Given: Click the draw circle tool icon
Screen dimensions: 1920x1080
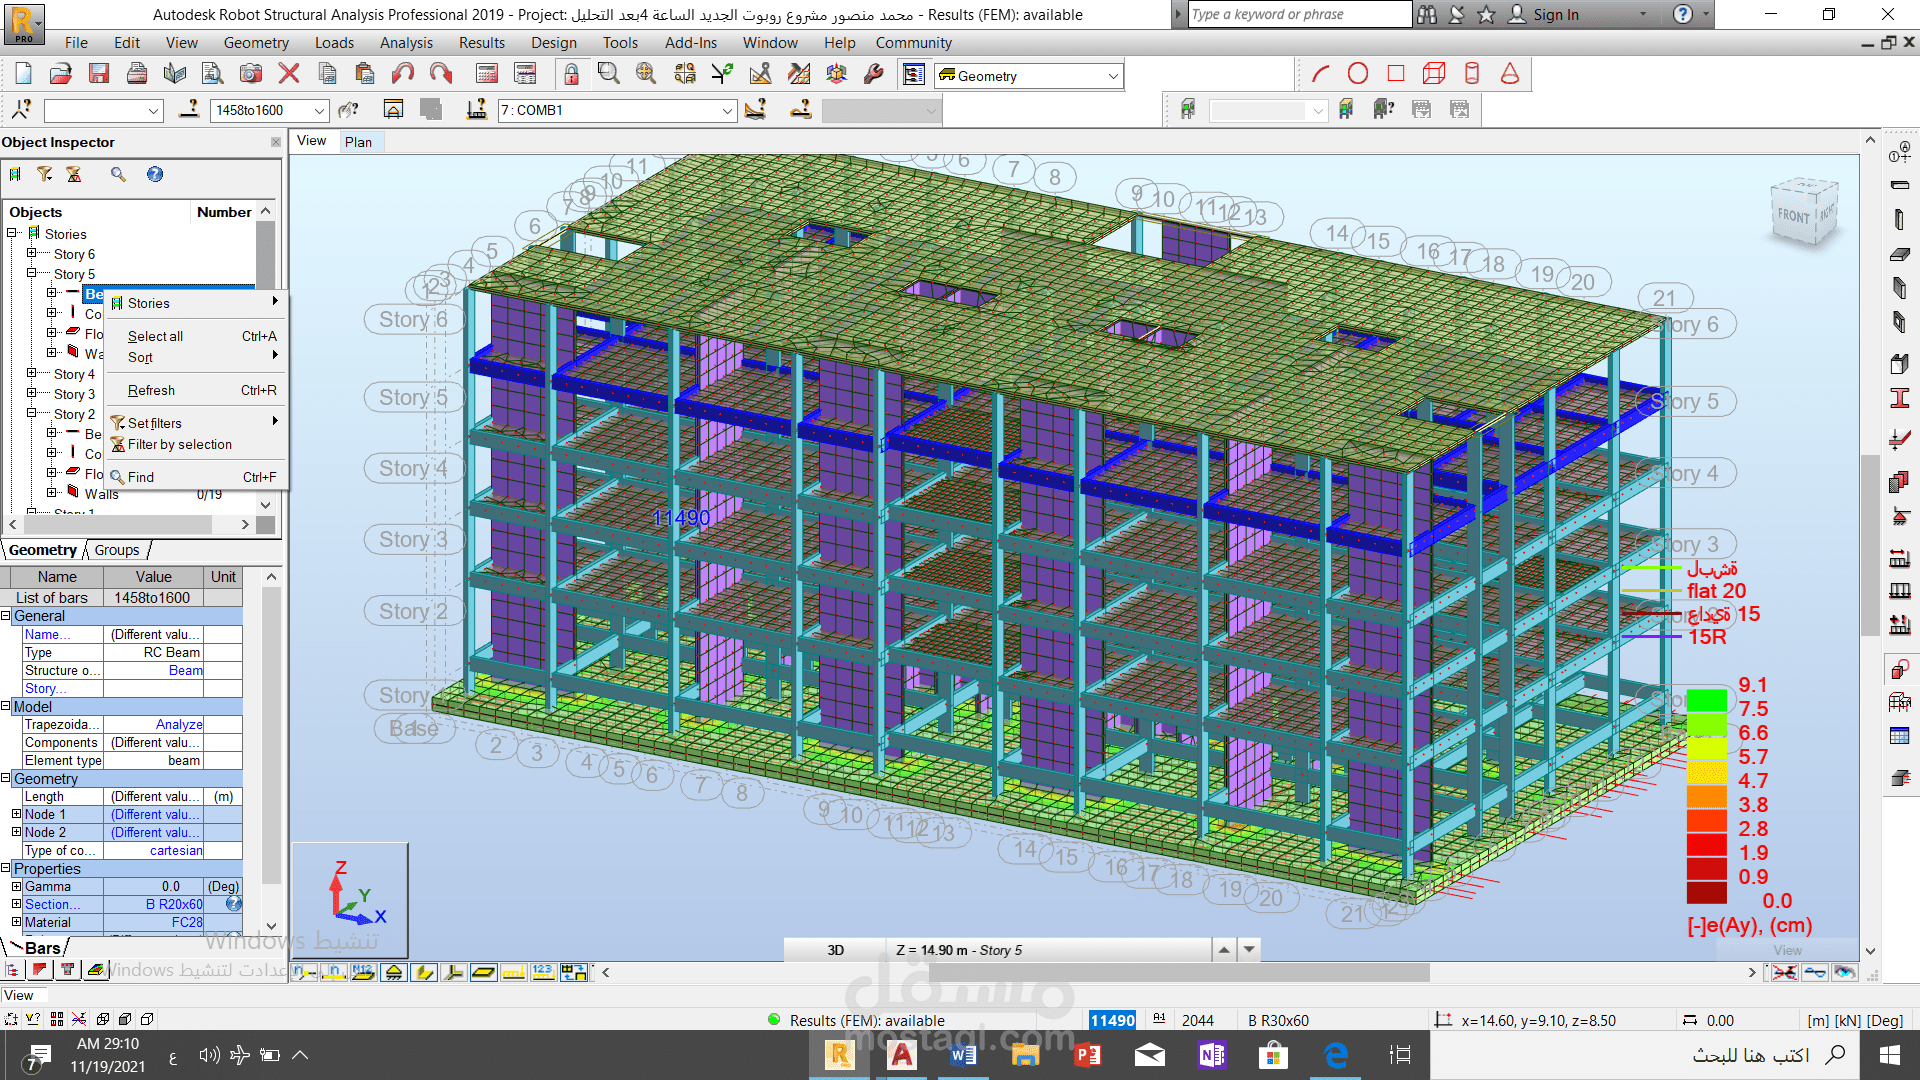Looking at the screenshot, I should tap(1357, 74).
